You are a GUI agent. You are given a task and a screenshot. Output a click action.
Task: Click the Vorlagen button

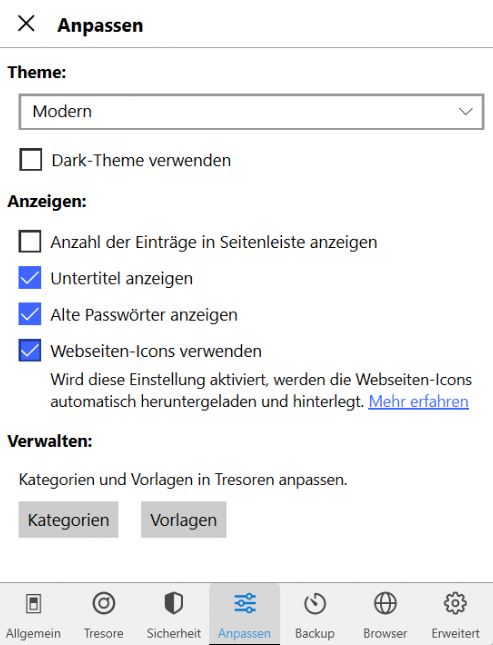point(184,520)
